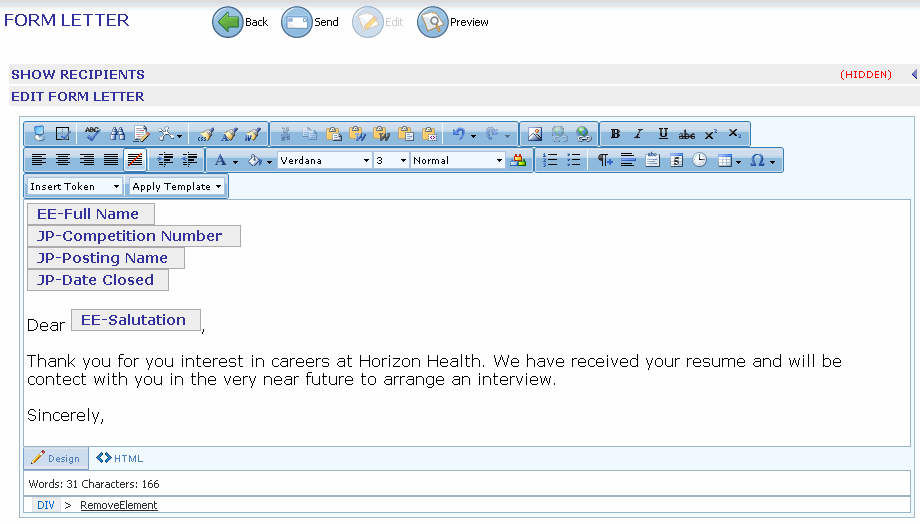Toggle Superscript formatting
The height and width of the screenshot is (524, 920).
point(711,134)
